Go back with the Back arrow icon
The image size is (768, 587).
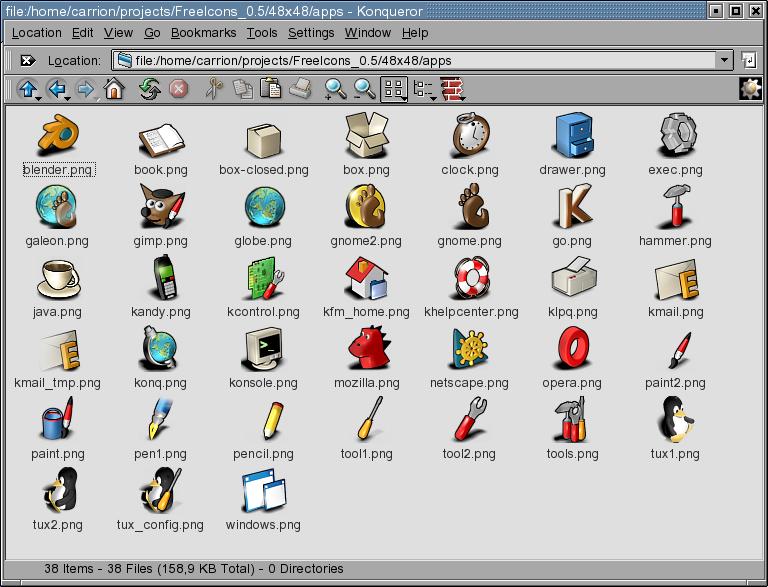coord(56,89)
